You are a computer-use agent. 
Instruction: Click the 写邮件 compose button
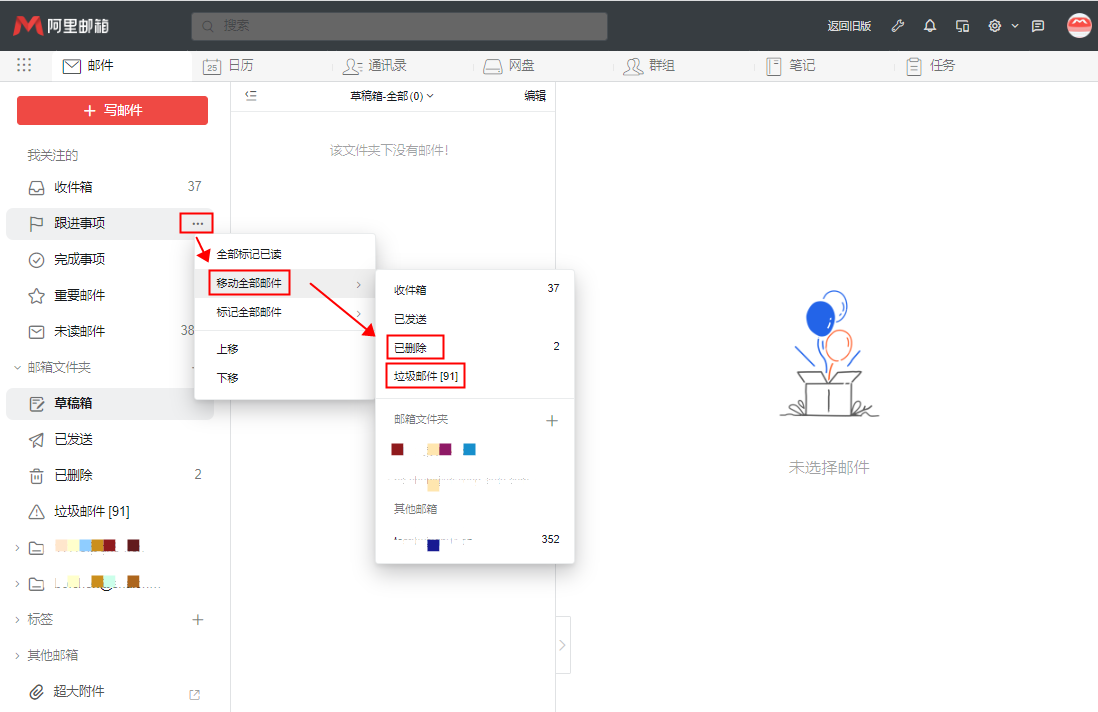(112, 110)
